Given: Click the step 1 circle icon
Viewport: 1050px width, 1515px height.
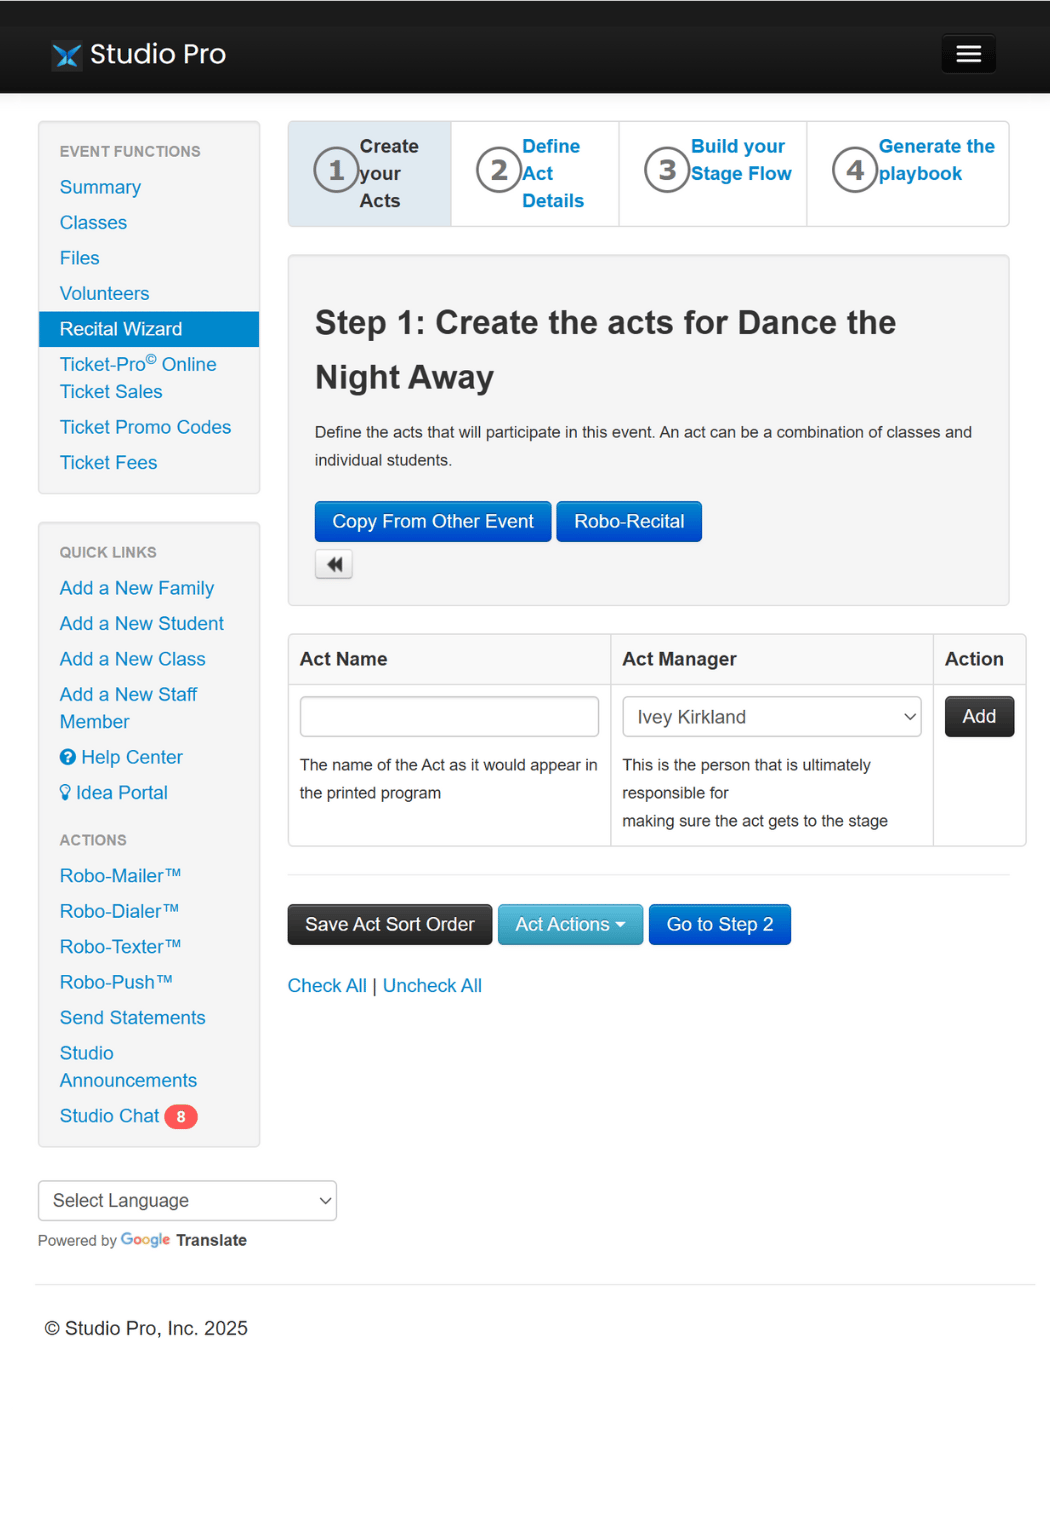Looking at the screenshot, I should tap(337, 170).
